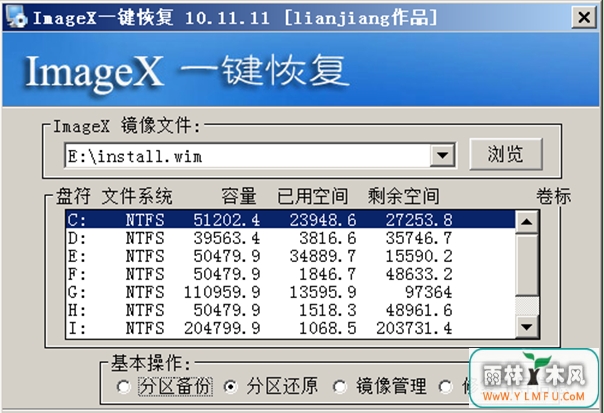Select the E: partition row
This screenshot has width=604, height=413.
(x=290, y=256)
